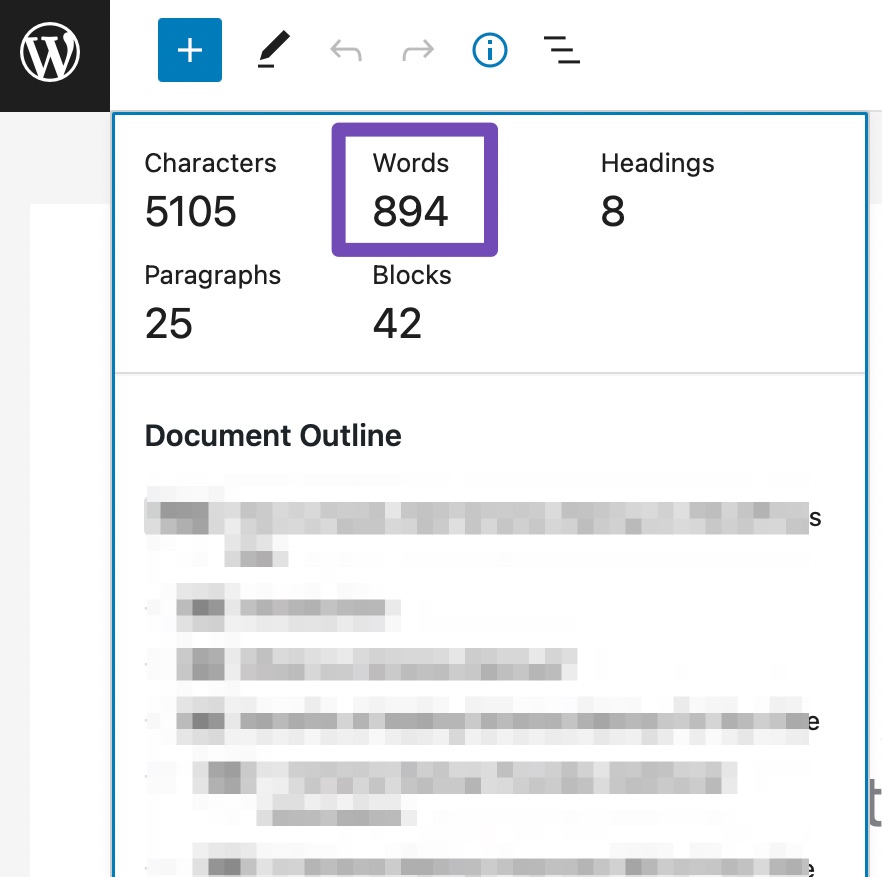Open the block inserter with the plus icon
This screenshot has height=877, width=882.
pyautogui.click(x=189, y=49)
